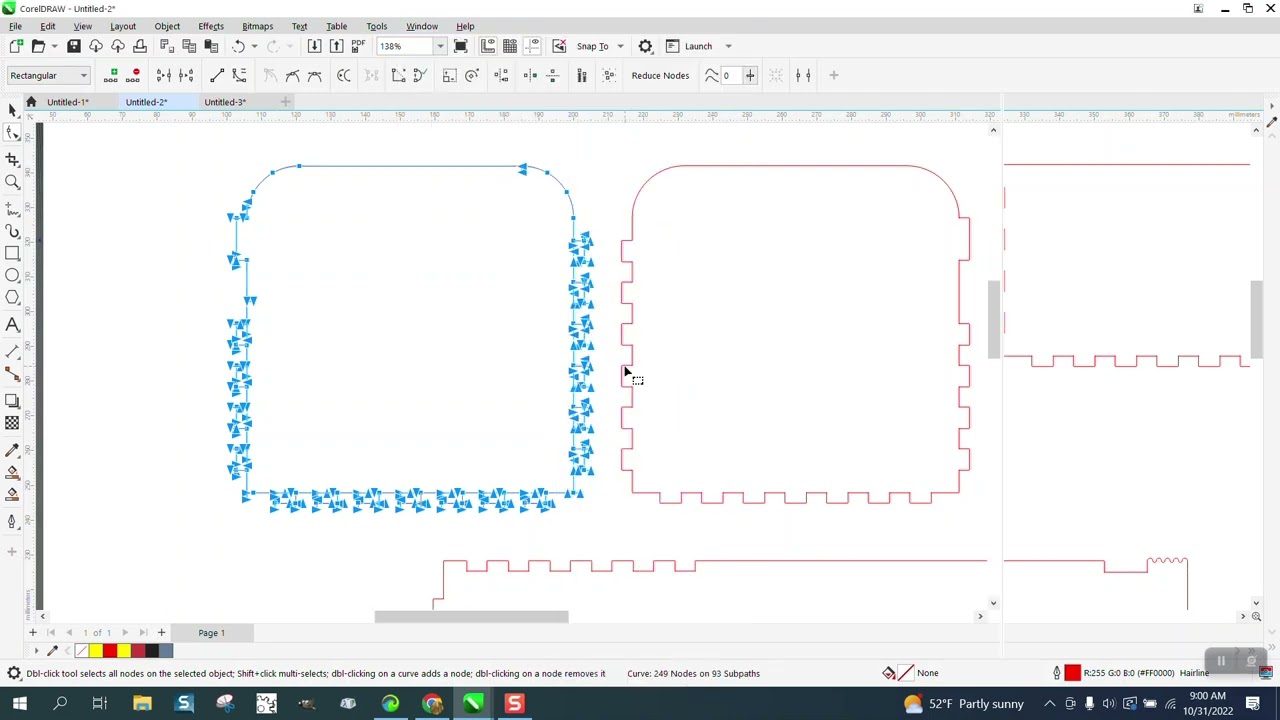Select the Parallel Dimension tool

12,350
